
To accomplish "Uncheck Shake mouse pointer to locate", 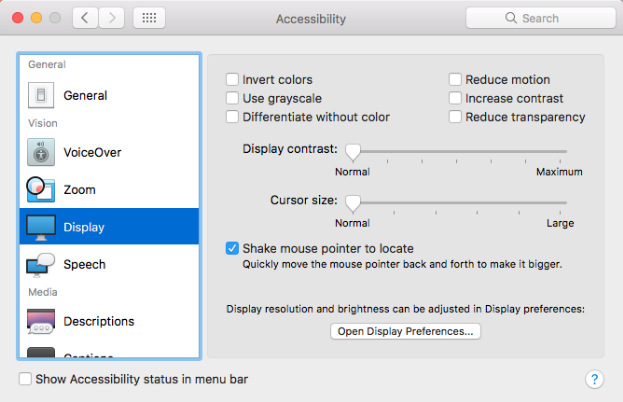I will pyautogui.click(x=232, y=248).
